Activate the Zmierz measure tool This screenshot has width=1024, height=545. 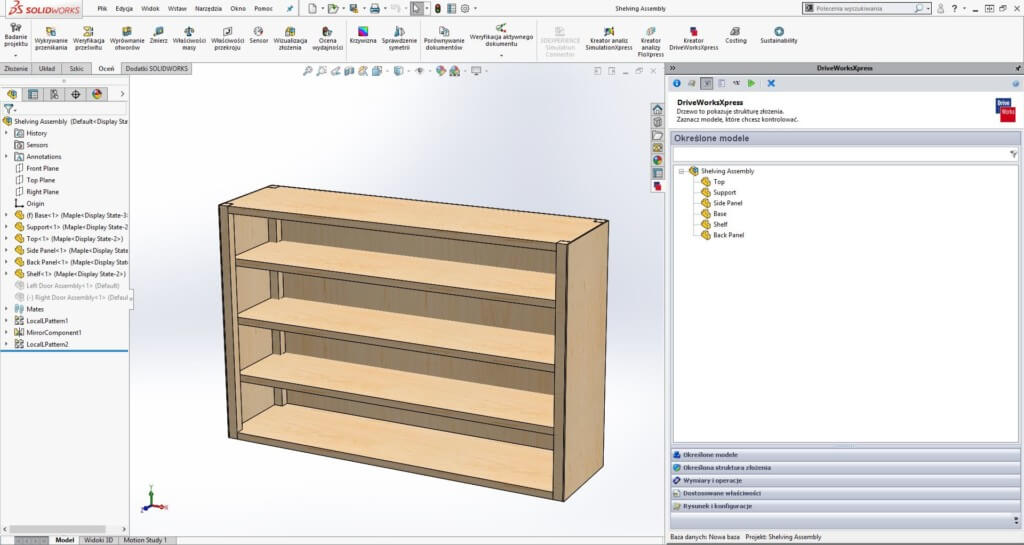pyautogui.click(x=158, y=36)
